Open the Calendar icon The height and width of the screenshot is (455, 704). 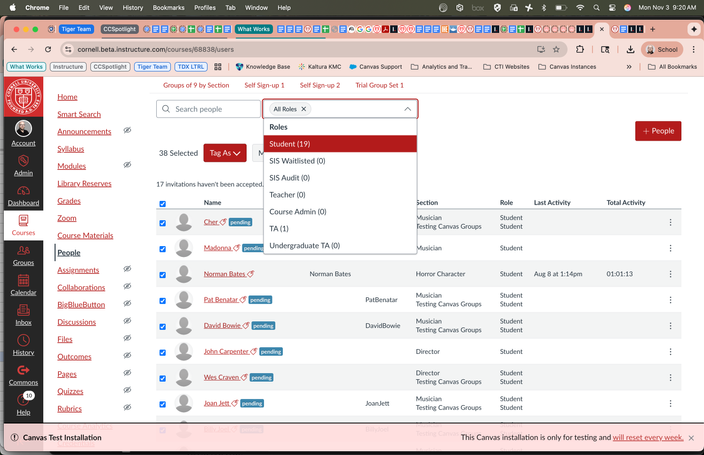click(23, 280)
